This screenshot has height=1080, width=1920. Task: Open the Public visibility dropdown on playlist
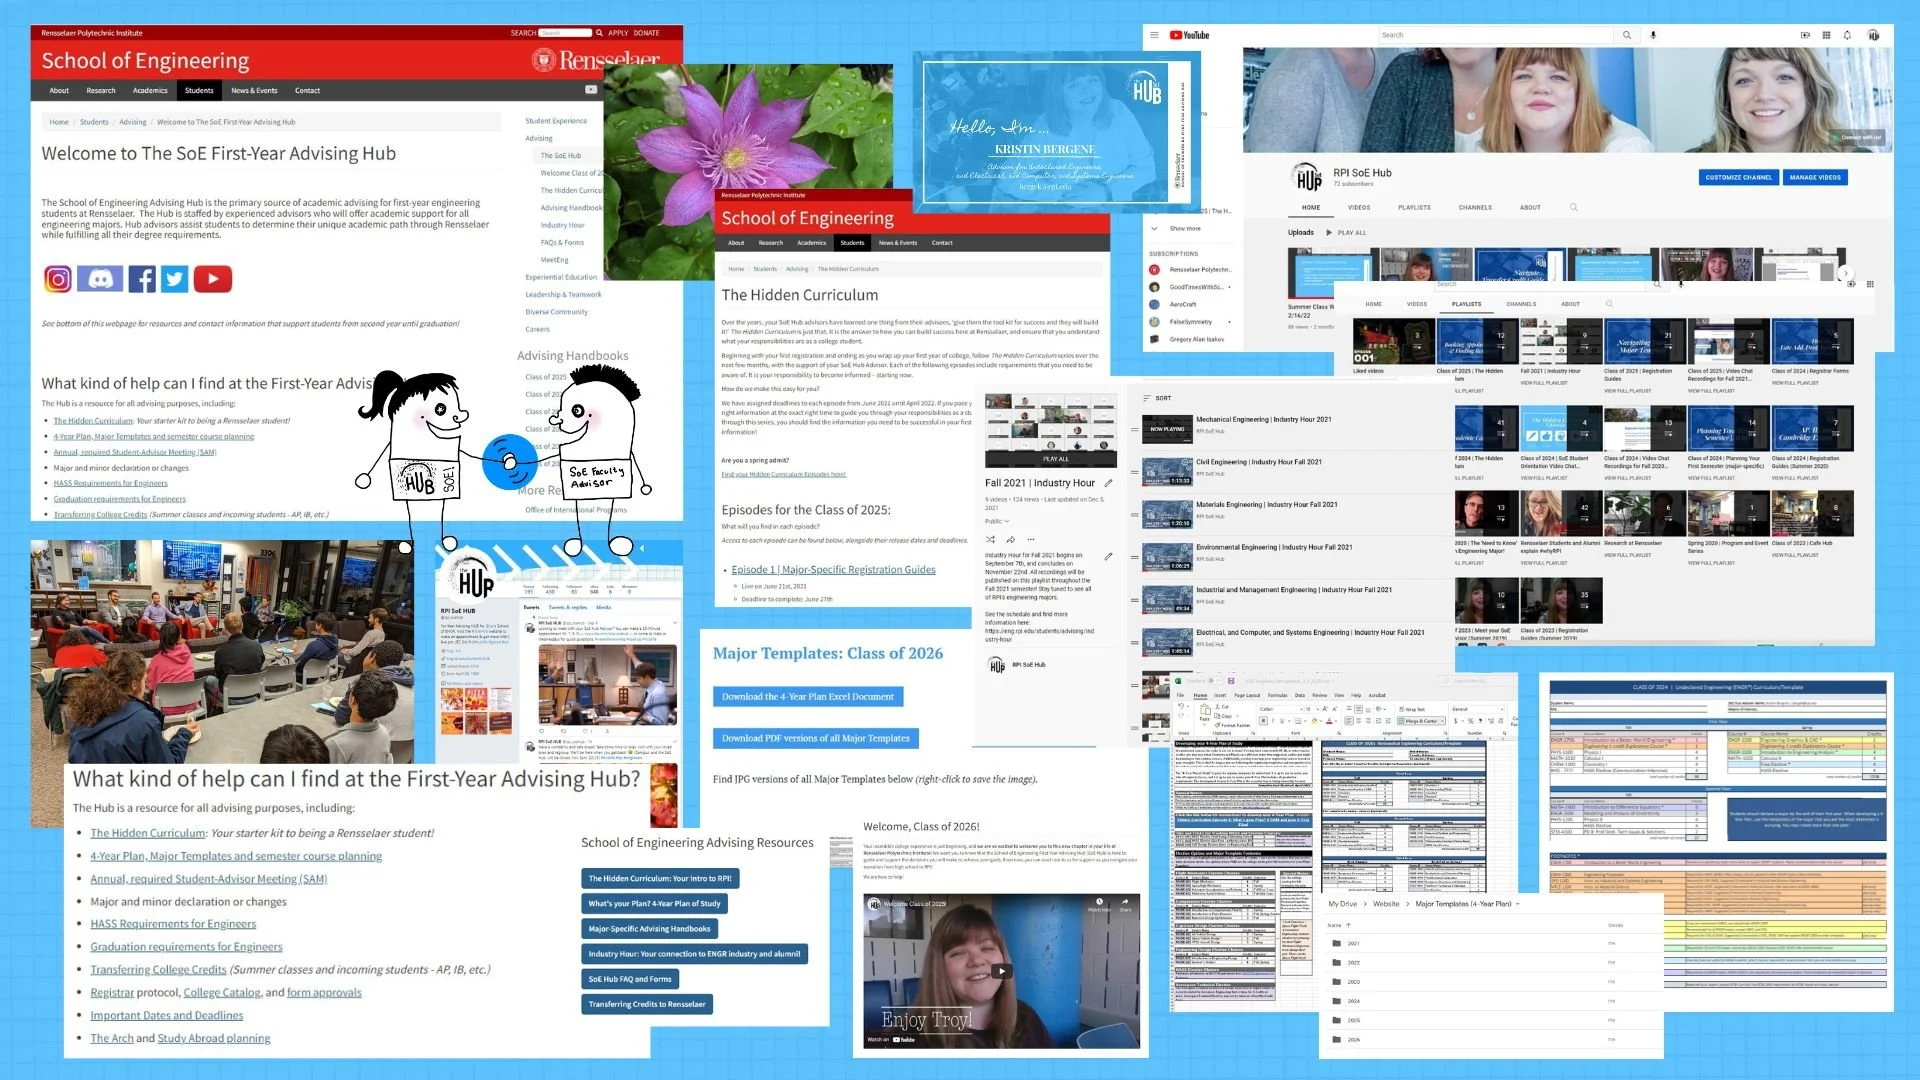coord(997,521)
